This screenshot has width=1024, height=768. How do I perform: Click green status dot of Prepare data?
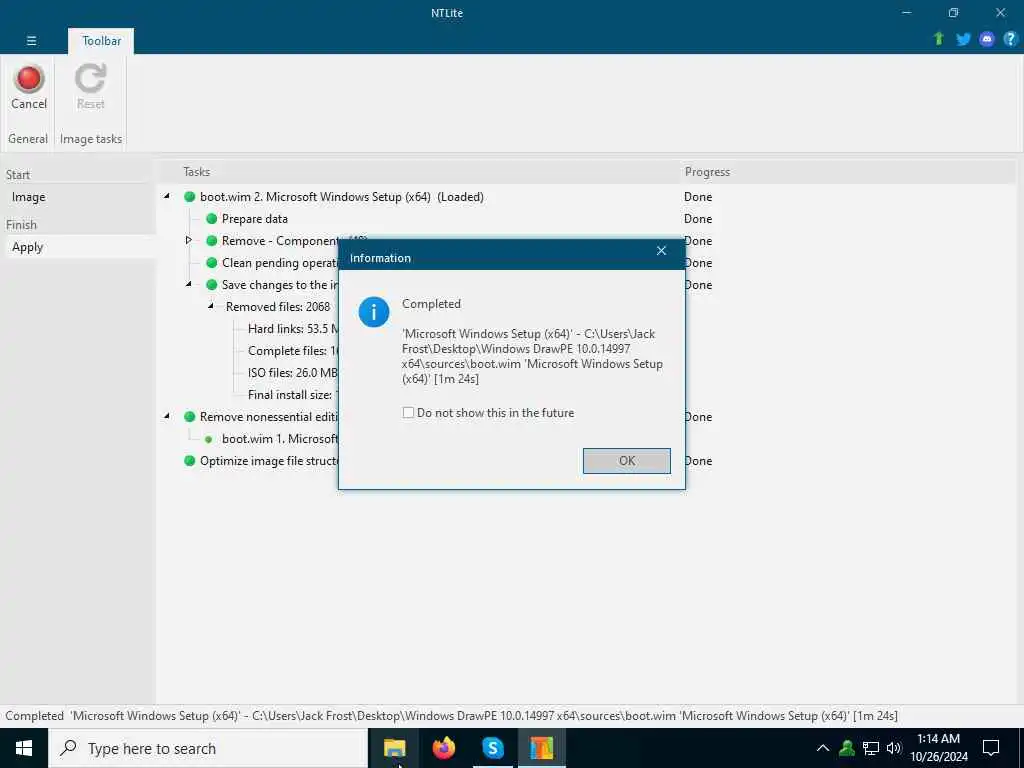pyautogui.click(x=212, y=219)
